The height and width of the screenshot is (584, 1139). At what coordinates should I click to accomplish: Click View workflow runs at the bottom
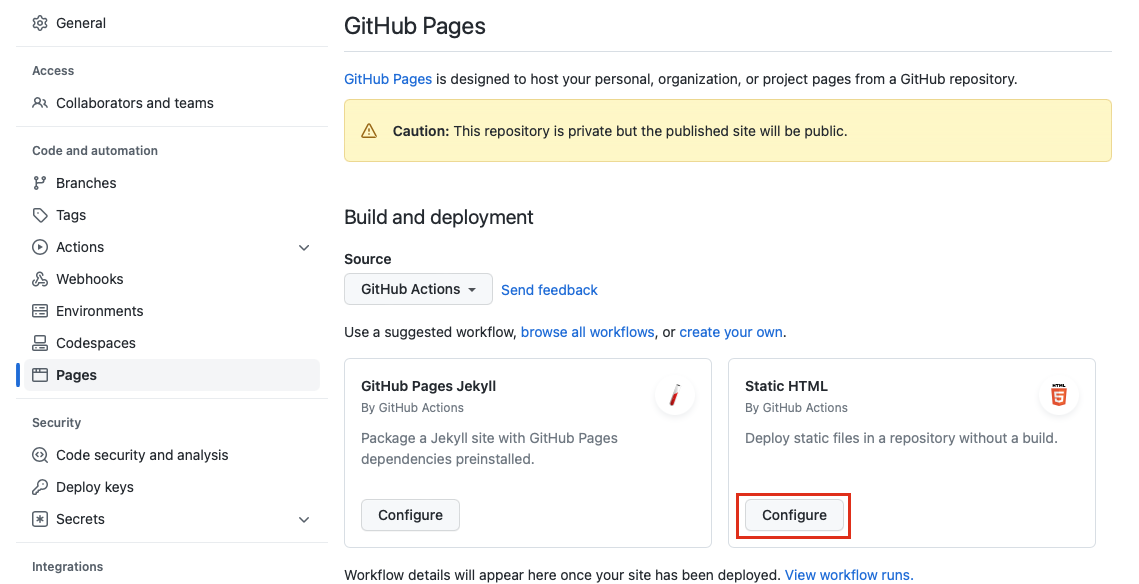[848, 574]
